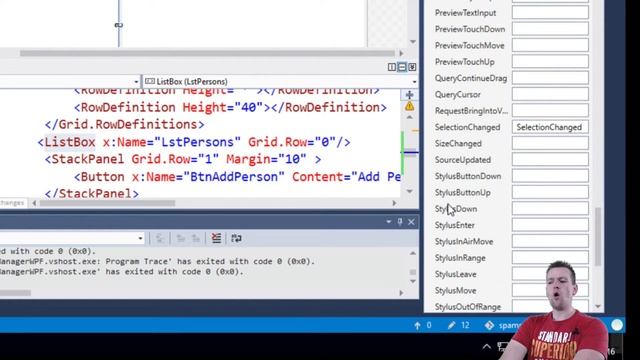Click the Height="40" RowDefinition line

(x=230, y=107)
